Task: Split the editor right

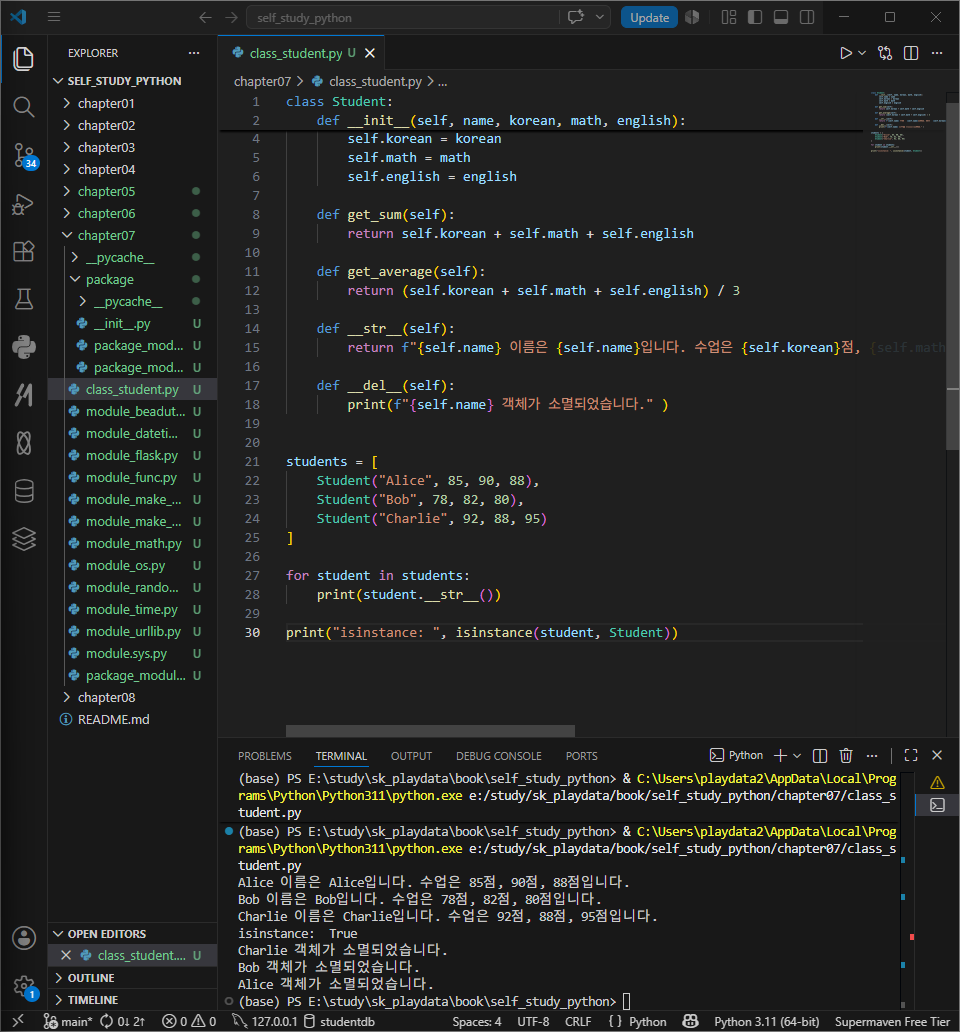Action: pos(911,53)
